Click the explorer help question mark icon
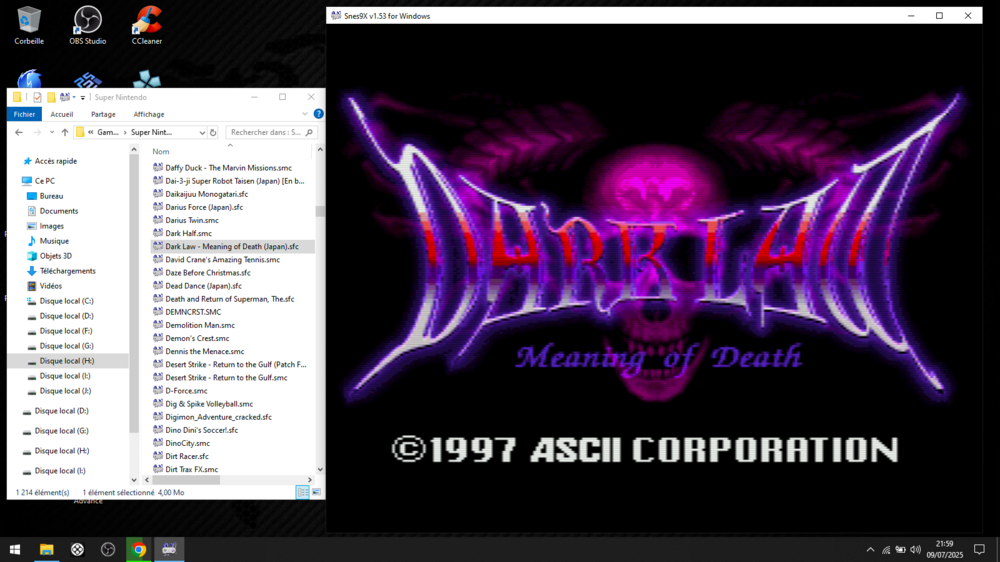Image resolution: width=1000 pixels, height=562 pixels. [x=317, y=114]
